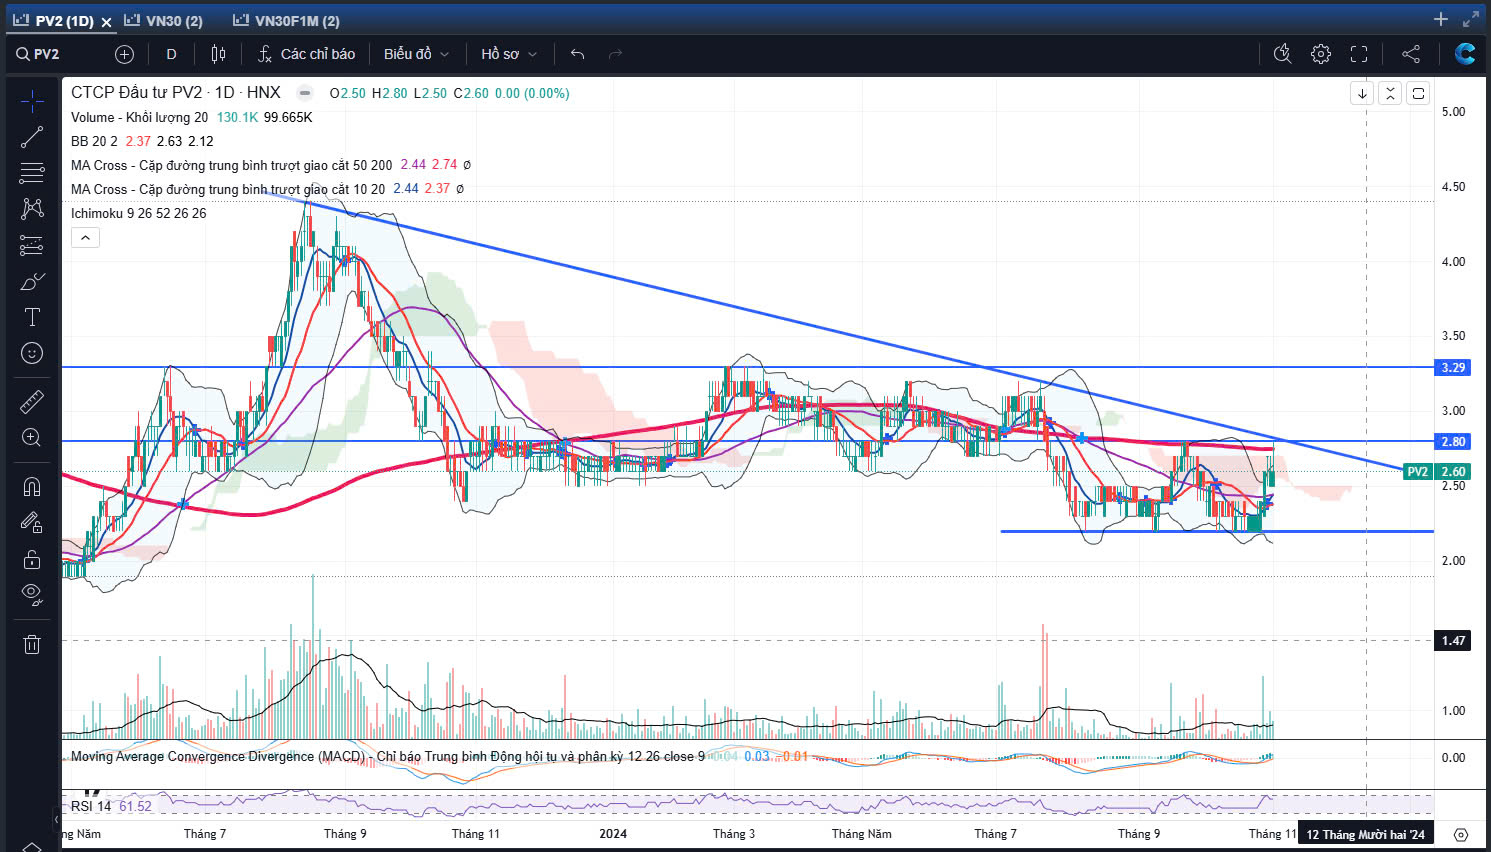The height and width of the screenshot is (852, 1491).
Task: Select the RSI 14 indicator legend
Action: click(x=91, y=806)
